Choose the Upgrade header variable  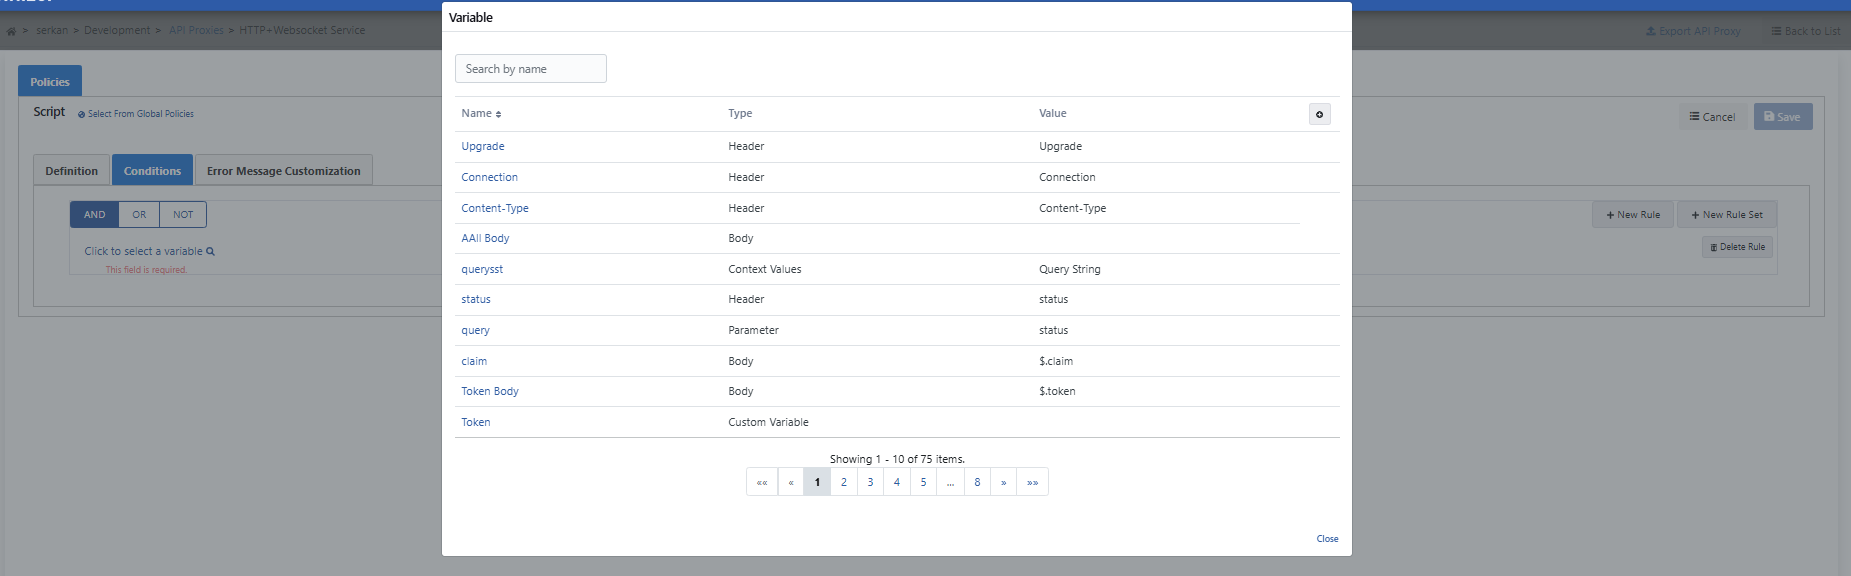tap(482, 146)
